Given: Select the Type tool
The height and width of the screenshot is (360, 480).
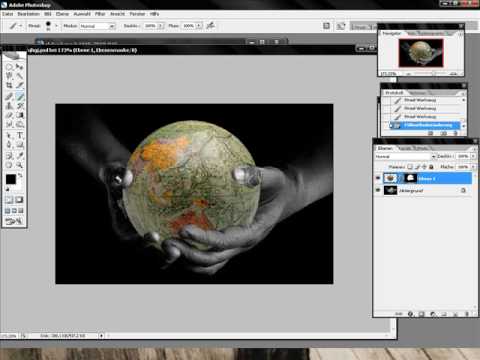Looking at the screenshot, I should pos(20,135).
